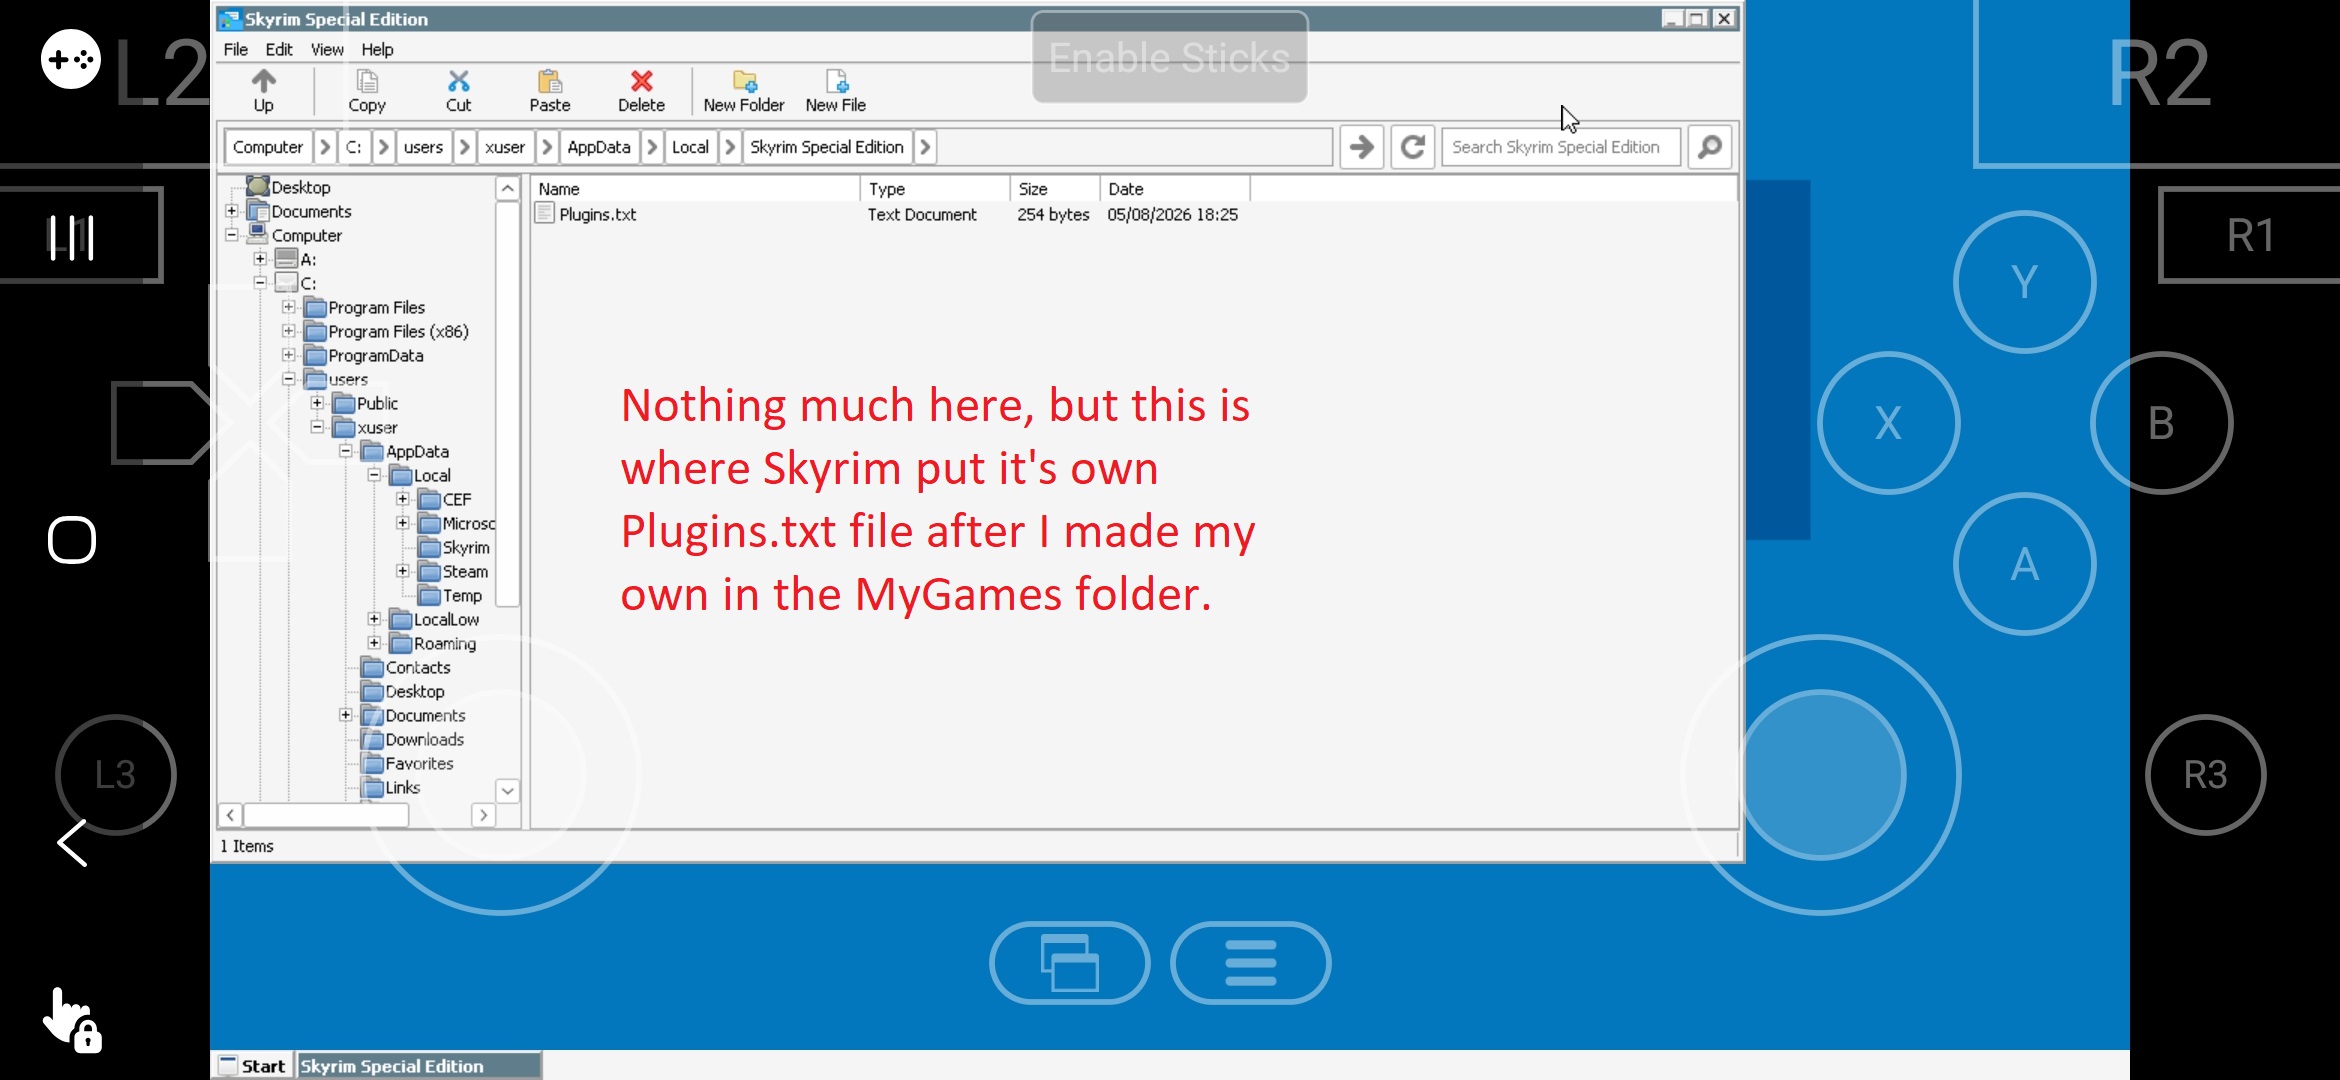Viewport: 2340px width, 1080px height.
Task: Click the Search Skyrim Special Edition field
Action: [x=1560, y=147]
